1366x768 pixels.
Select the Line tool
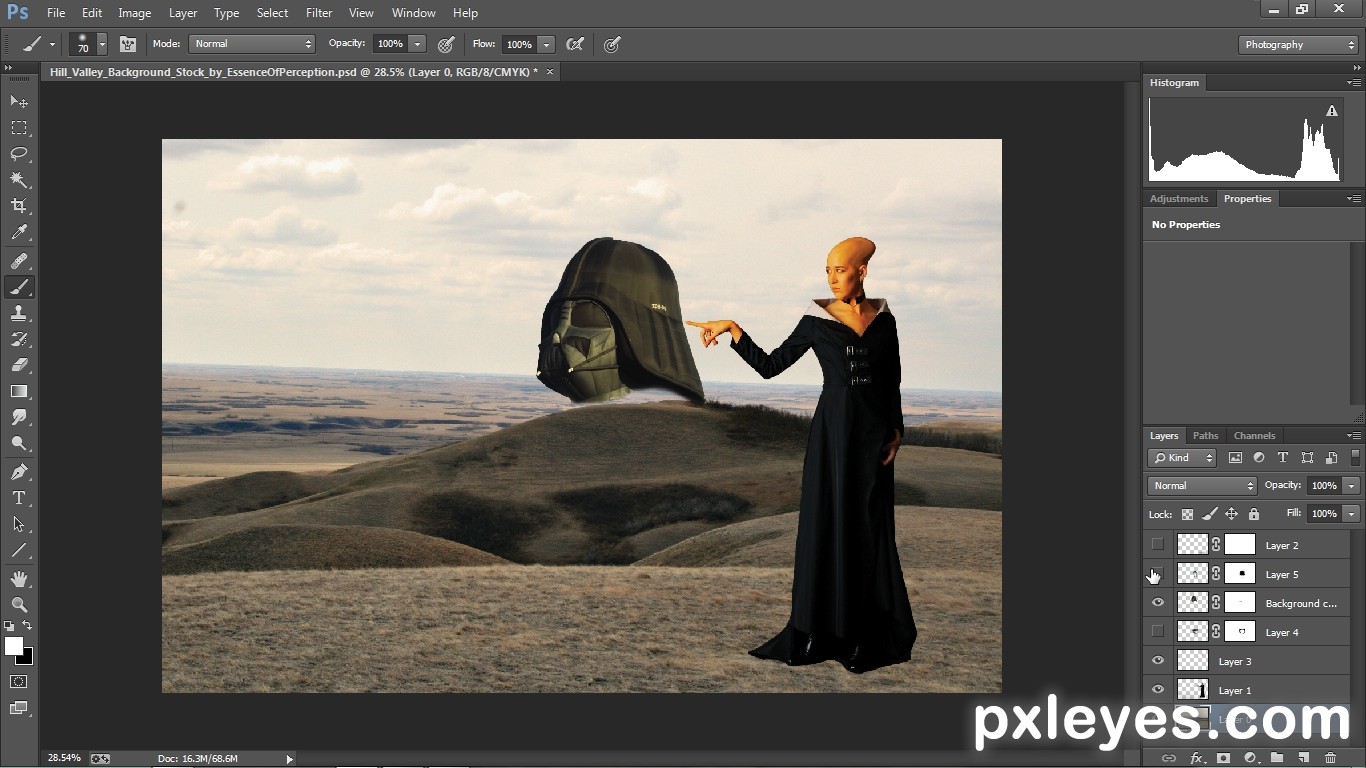(19, 550)
